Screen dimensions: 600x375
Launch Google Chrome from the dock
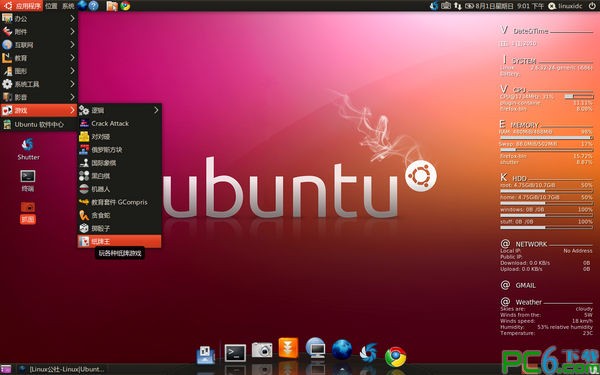point(396,357)
